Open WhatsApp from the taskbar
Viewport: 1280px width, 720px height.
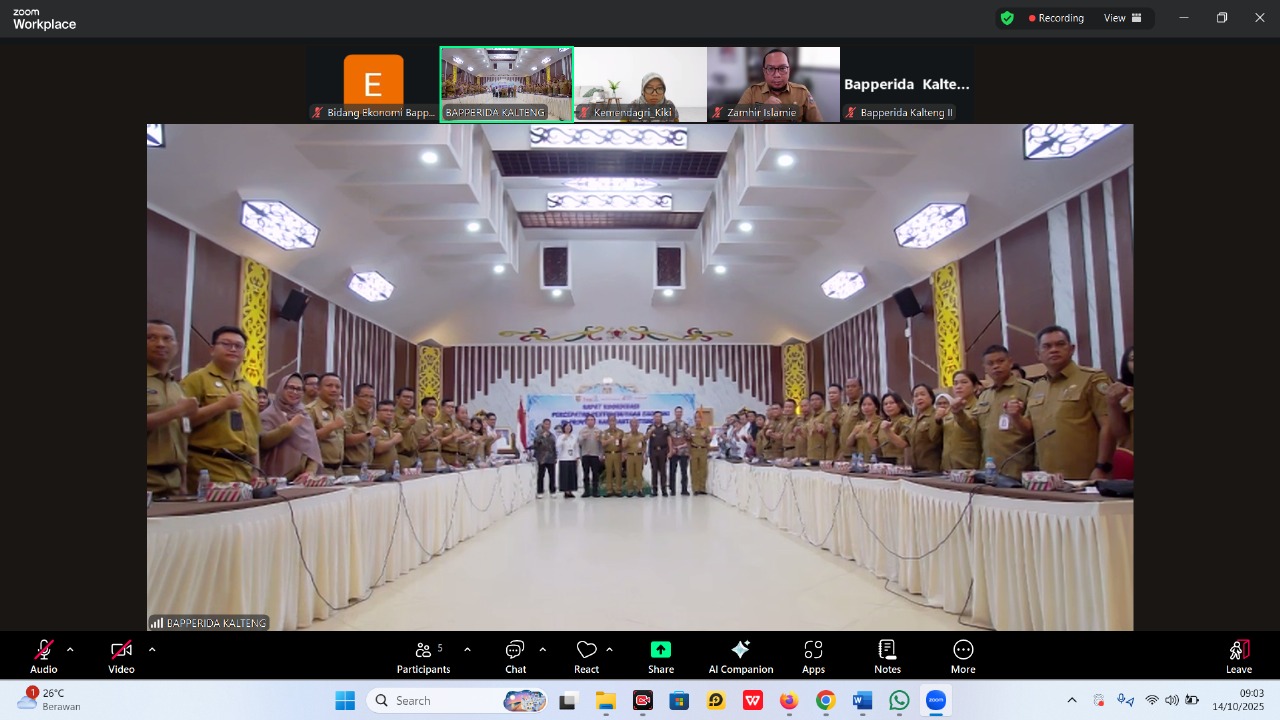click(x=899, y=701)
